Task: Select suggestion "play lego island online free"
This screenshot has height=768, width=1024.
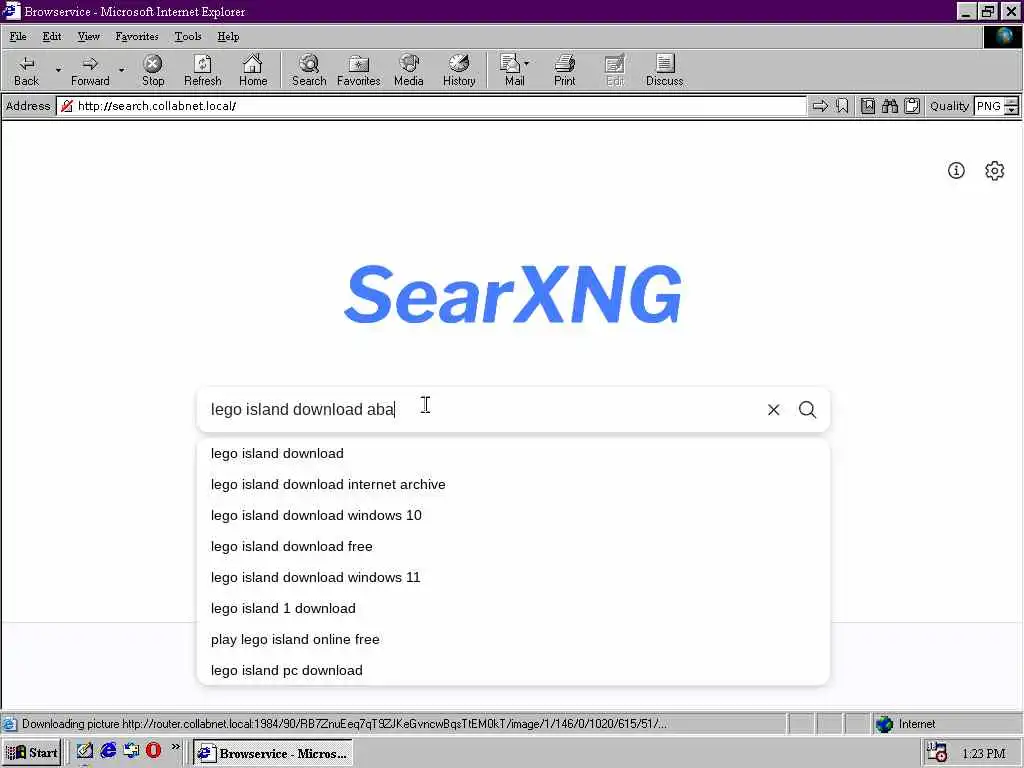Action: point(513,639)
